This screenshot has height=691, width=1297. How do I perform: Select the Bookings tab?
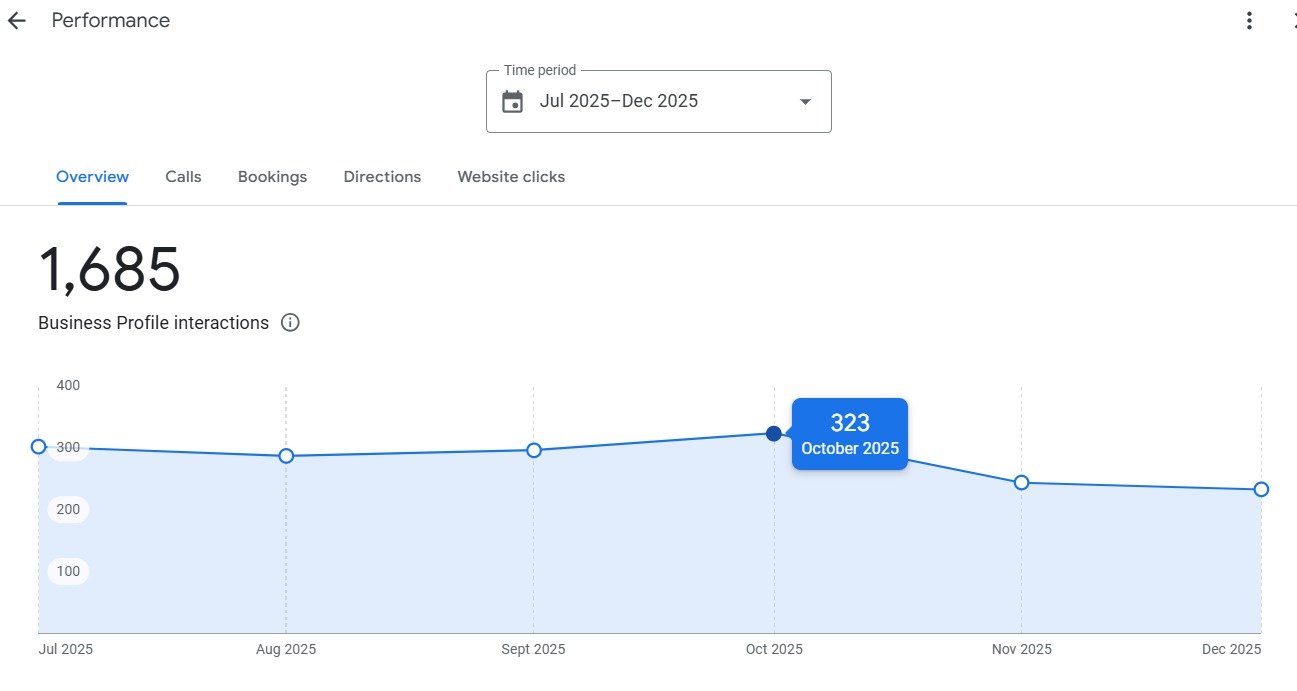pyautogui.click(x=272, y=177)
